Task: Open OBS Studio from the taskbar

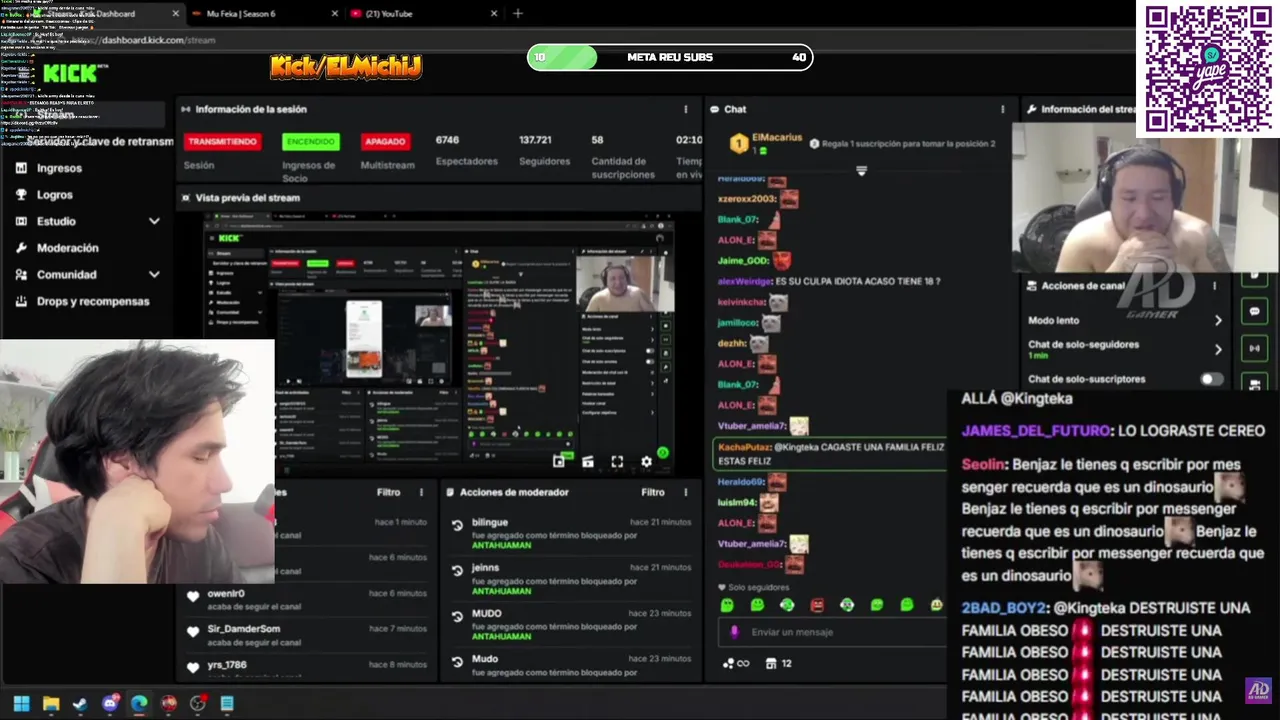Action: 198,704
